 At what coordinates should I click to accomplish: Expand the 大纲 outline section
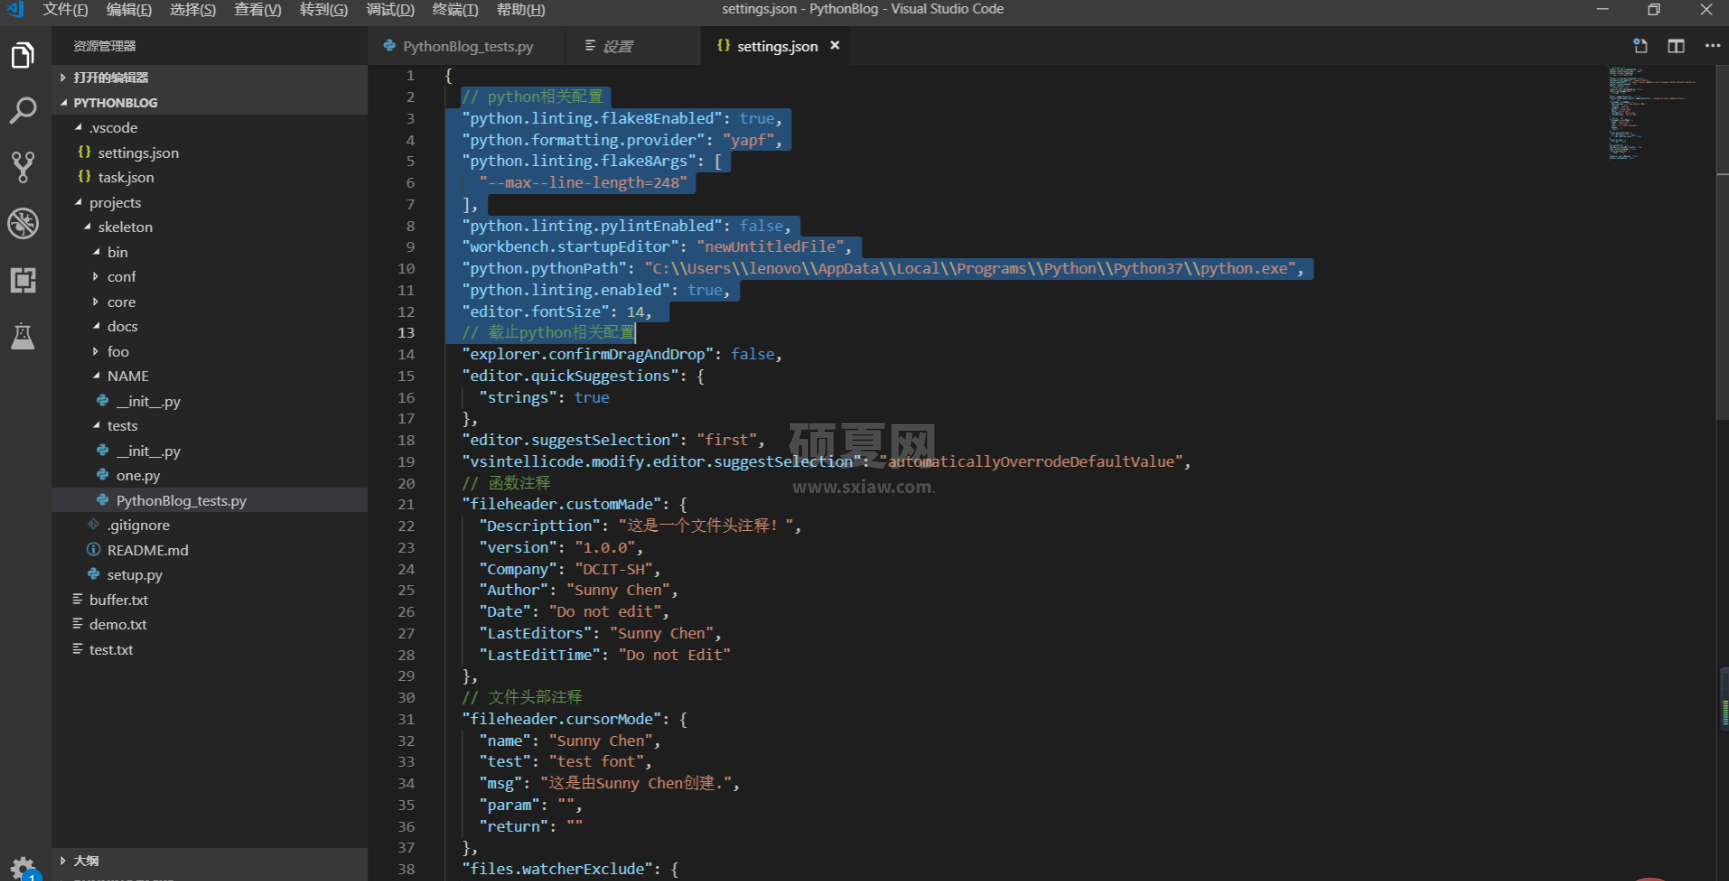click(210, 860)
